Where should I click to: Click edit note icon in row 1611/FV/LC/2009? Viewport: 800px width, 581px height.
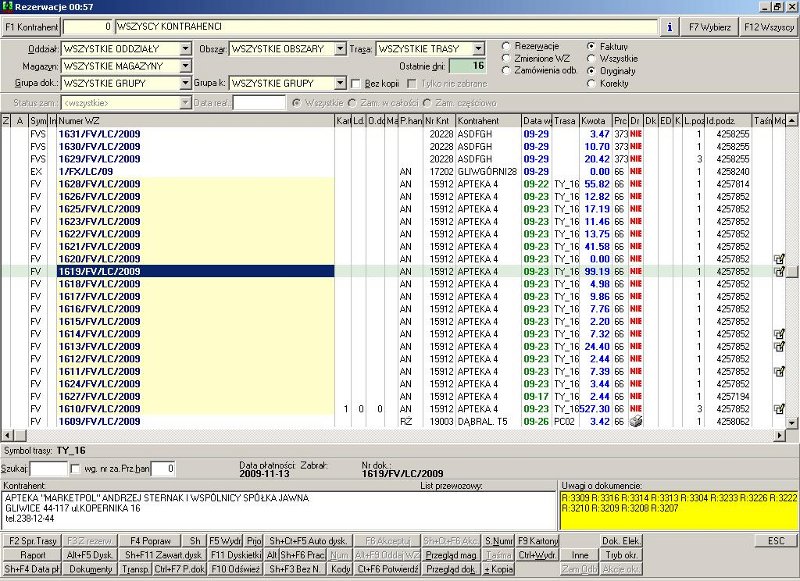[779, 371]
